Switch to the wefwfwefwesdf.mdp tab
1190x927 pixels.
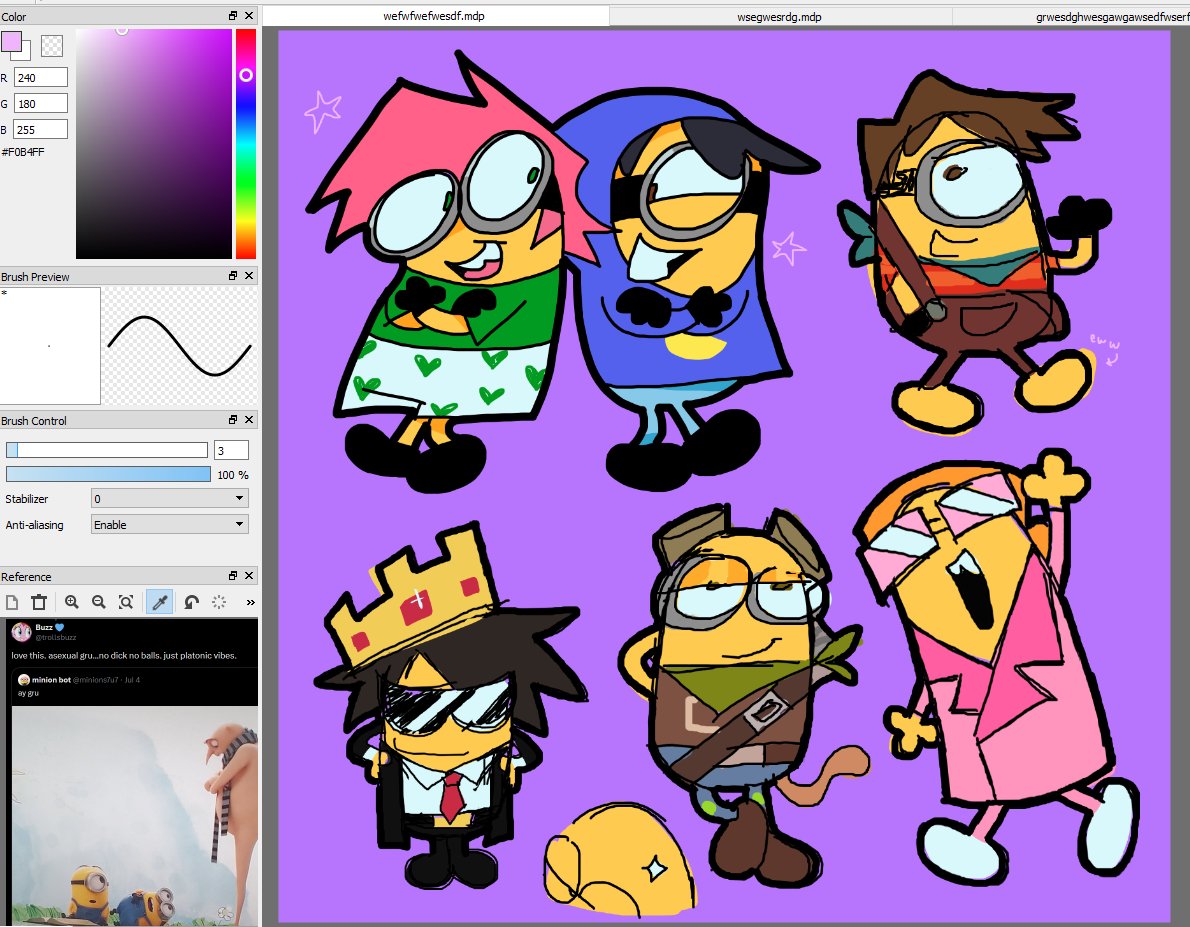[434, 16]
